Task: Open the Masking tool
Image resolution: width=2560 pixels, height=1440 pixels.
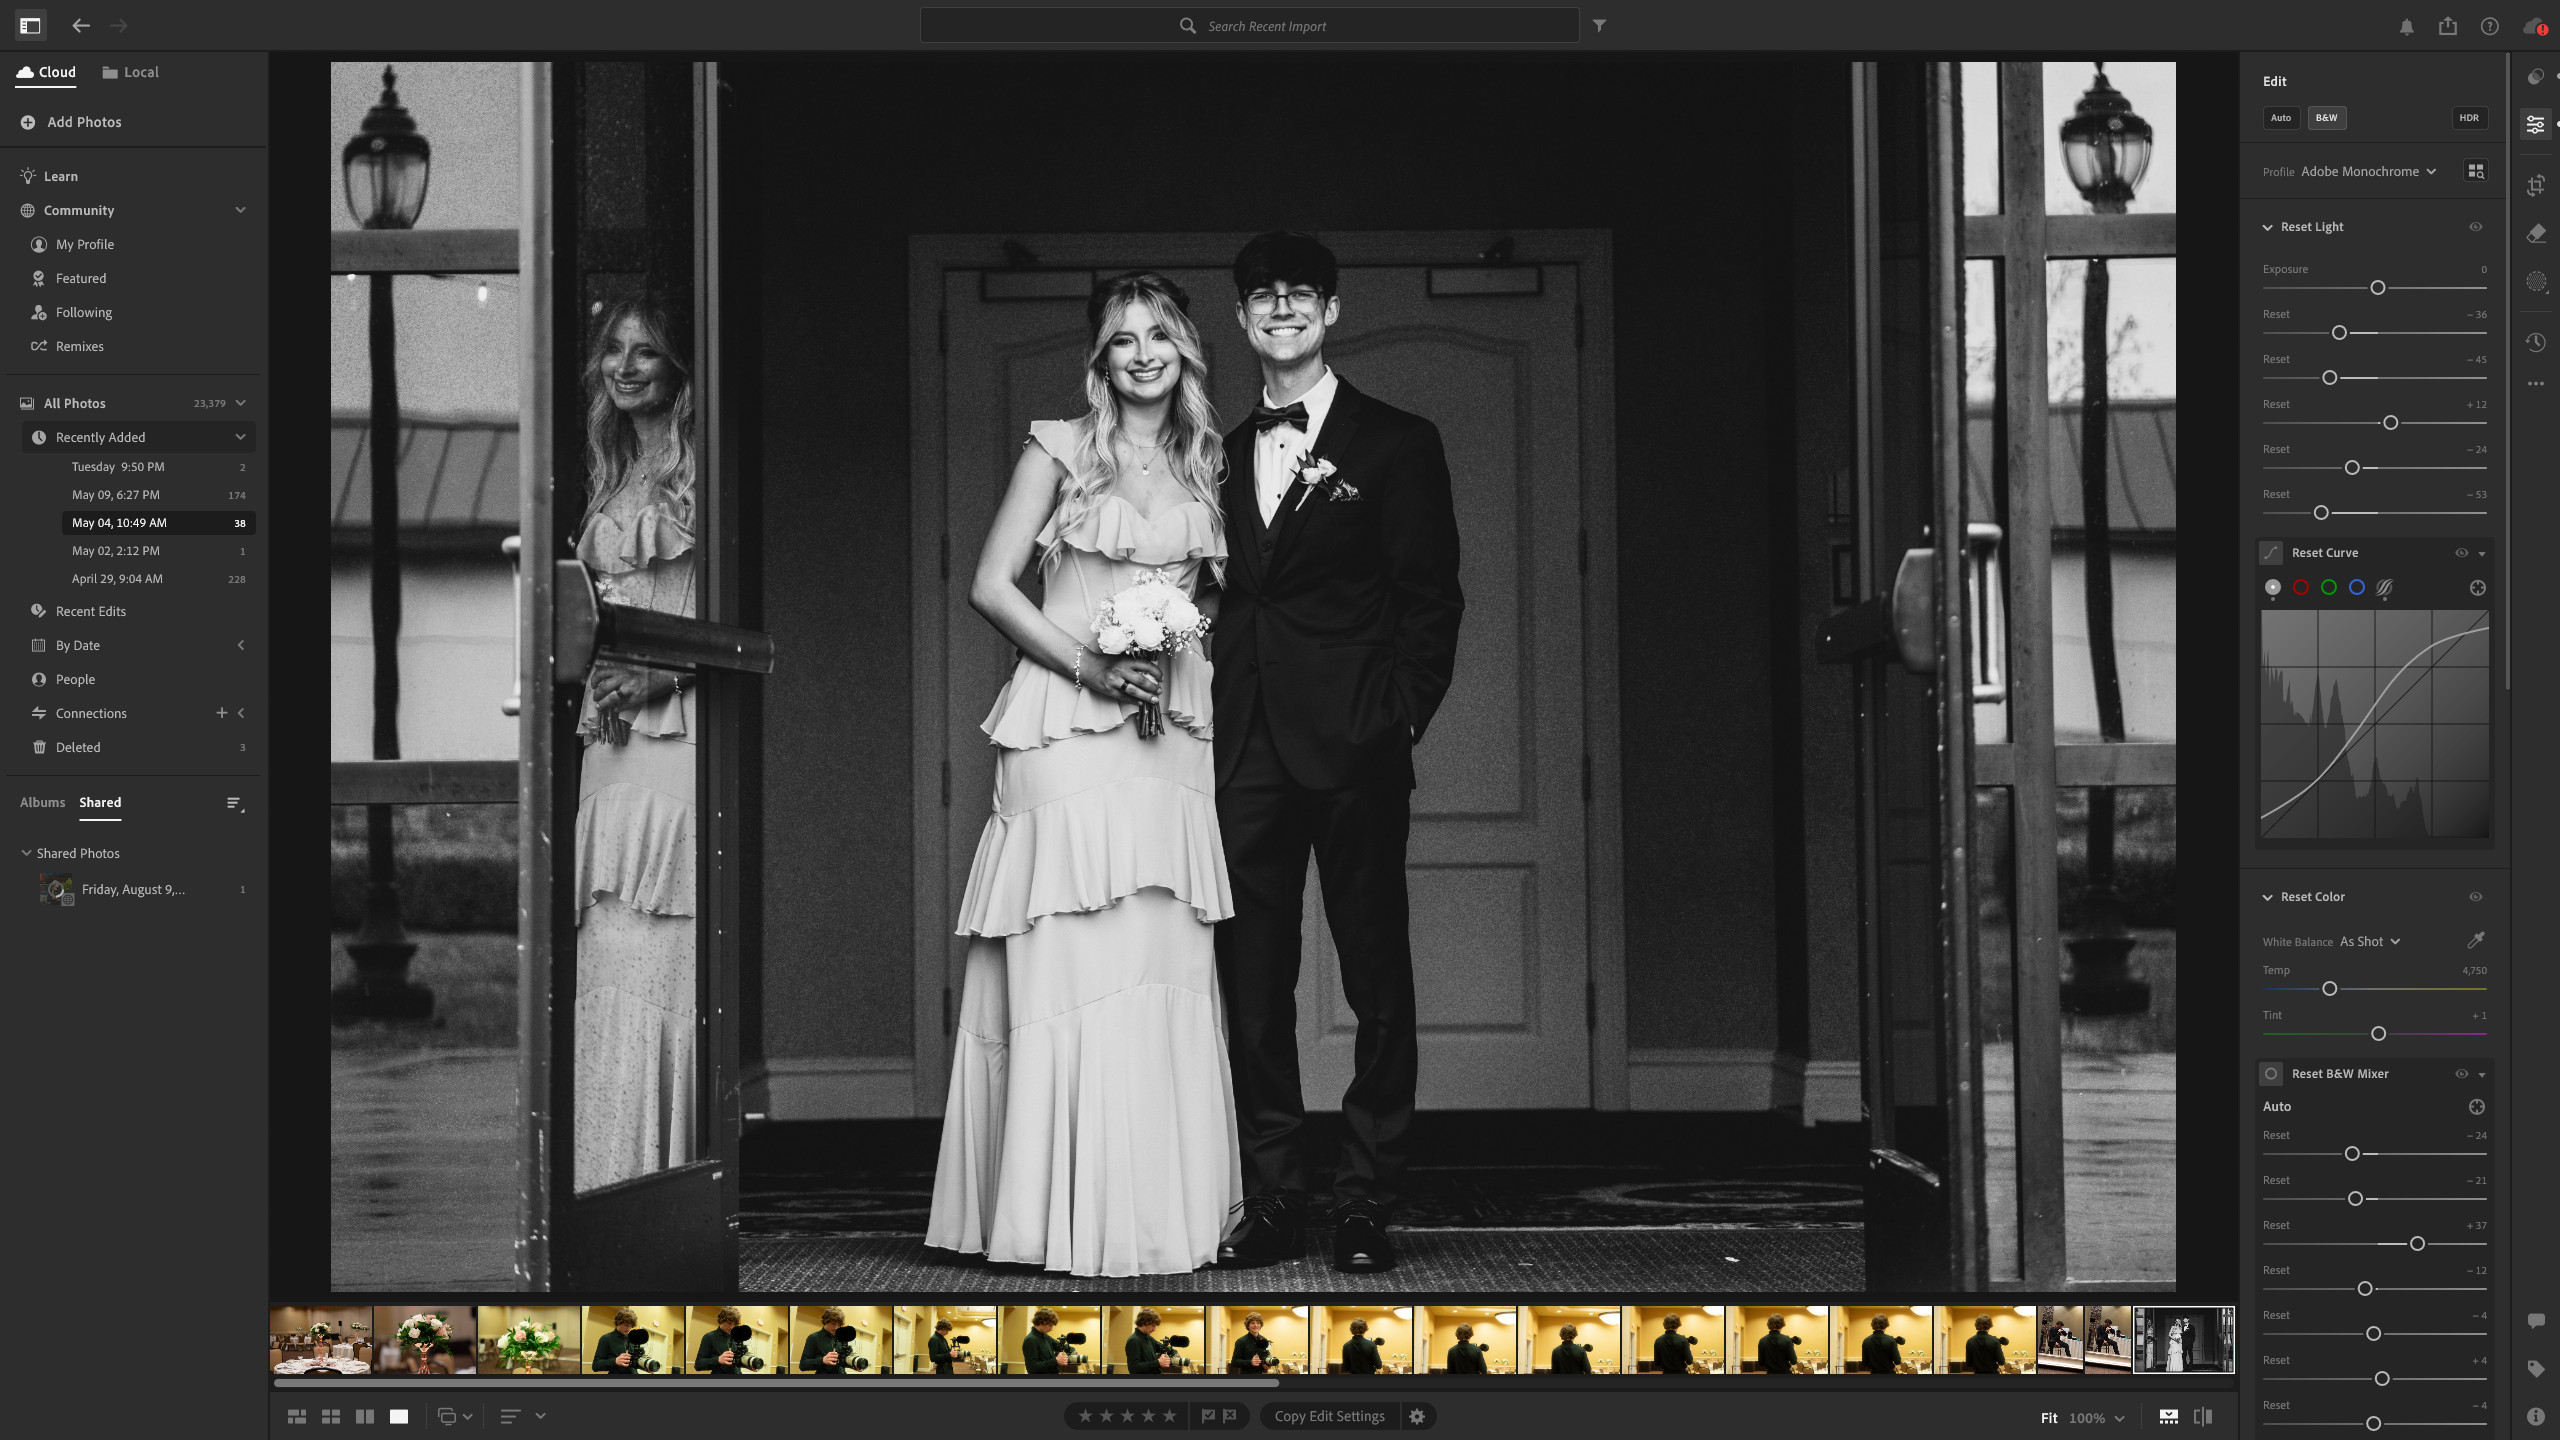Action: [2535, 282]
